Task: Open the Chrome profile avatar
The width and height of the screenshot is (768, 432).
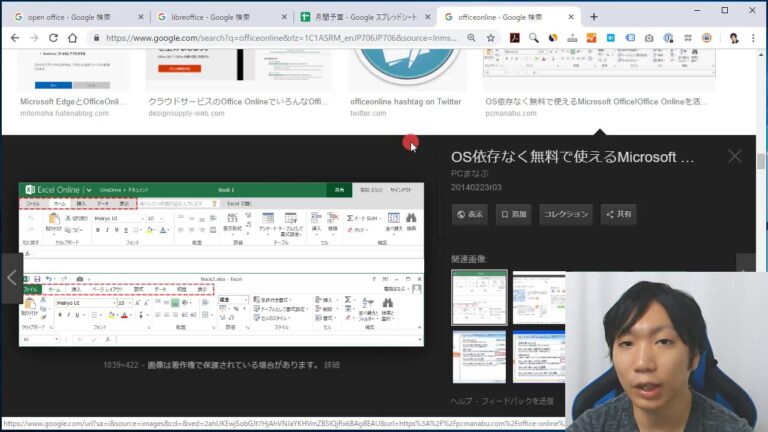Action: 733,38
